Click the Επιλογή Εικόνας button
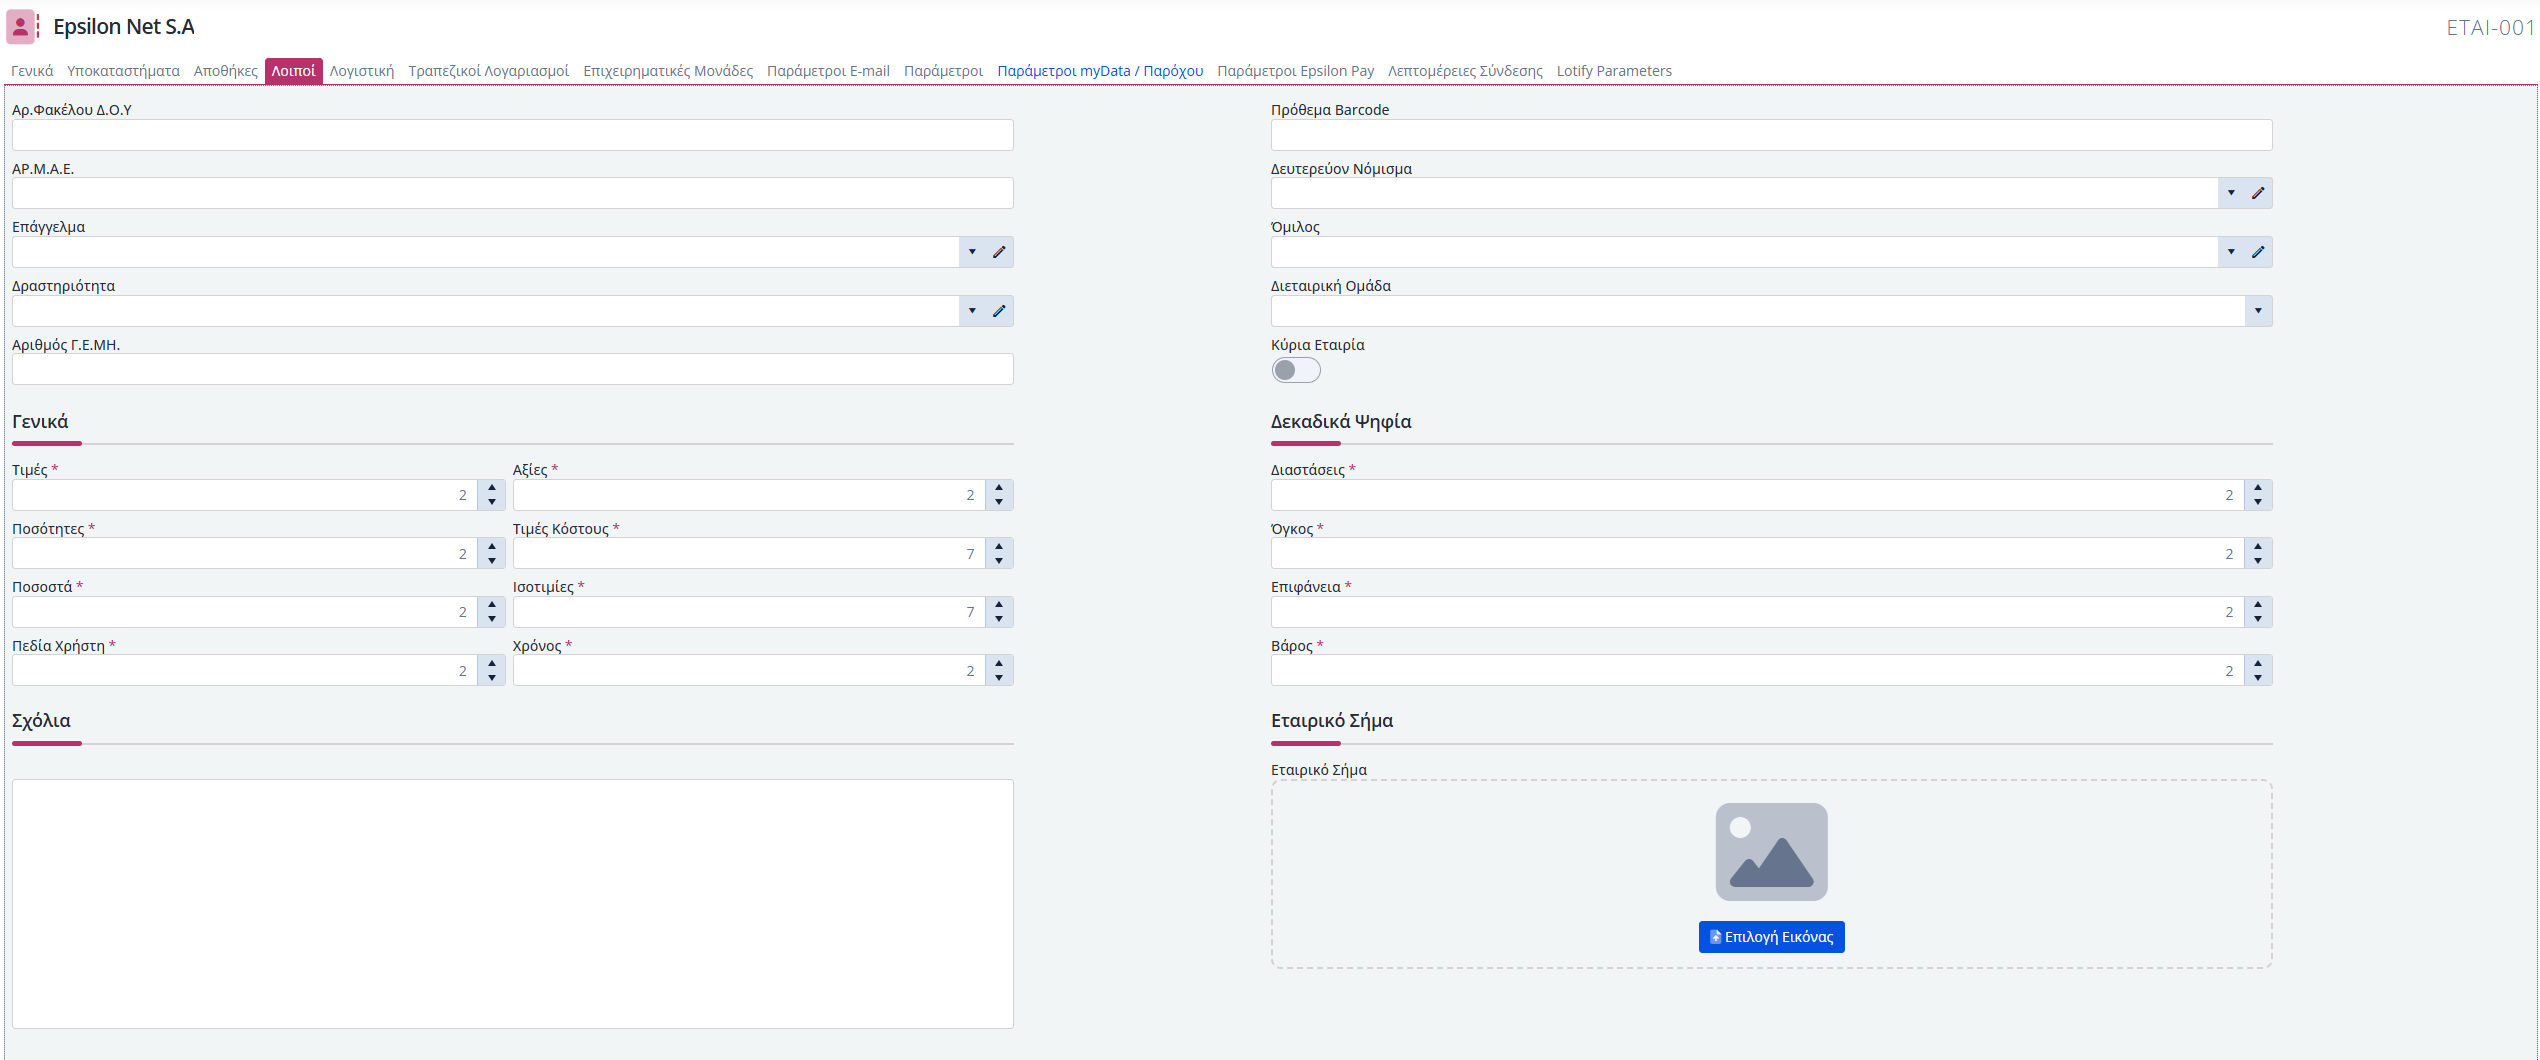Image resolution: width=2540 pixels, height=1060 pixels. click(1771, 937)
